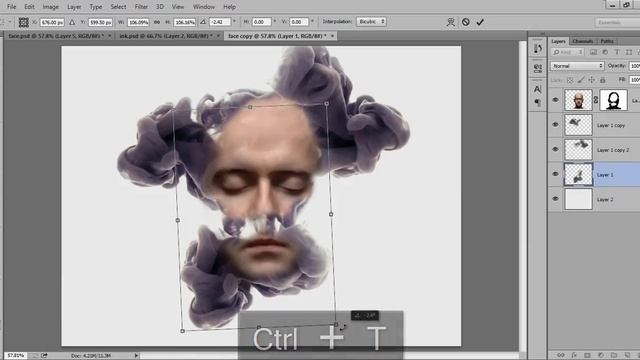Image resolution: width=640 pixels, height=360 pixels.
Task: Hide Layer 1 via eye icon
Action: pos(555,174)
